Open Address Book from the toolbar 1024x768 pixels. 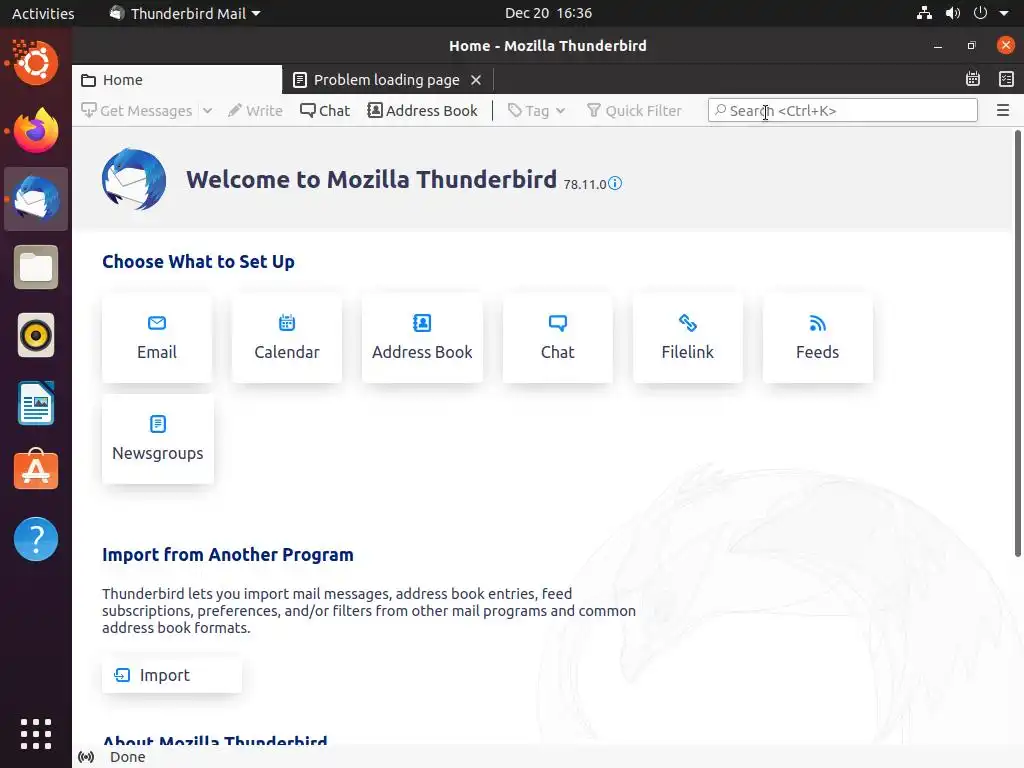pos(423,111)
